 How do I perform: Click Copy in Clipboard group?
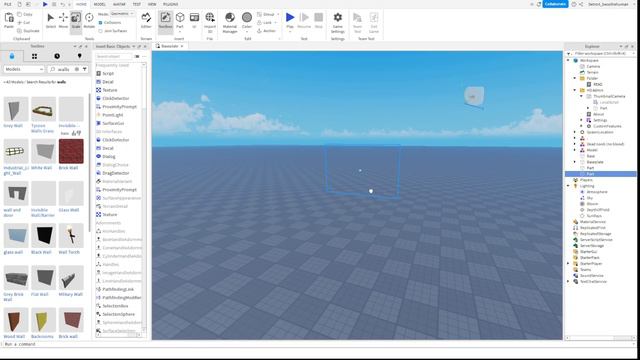click(x=25, y=14)
